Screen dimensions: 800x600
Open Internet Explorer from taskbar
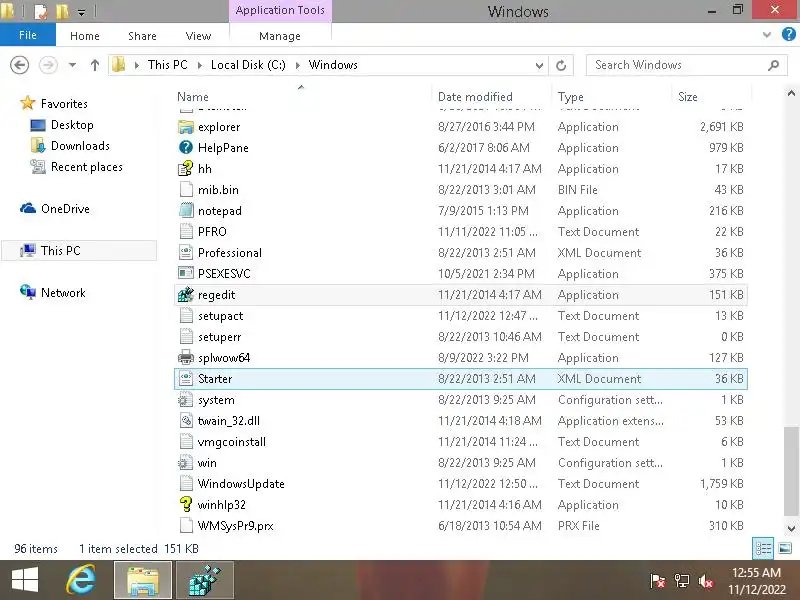point(81,580)
